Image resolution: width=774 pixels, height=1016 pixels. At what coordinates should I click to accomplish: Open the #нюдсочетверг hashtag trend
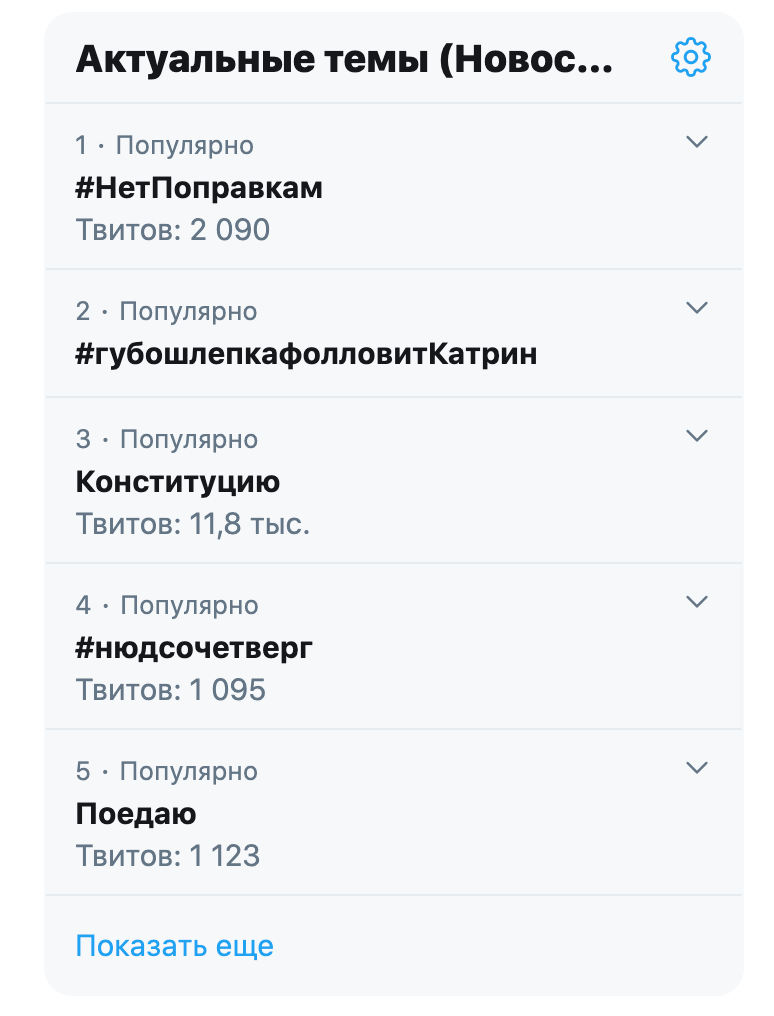[x=194, y=648]
